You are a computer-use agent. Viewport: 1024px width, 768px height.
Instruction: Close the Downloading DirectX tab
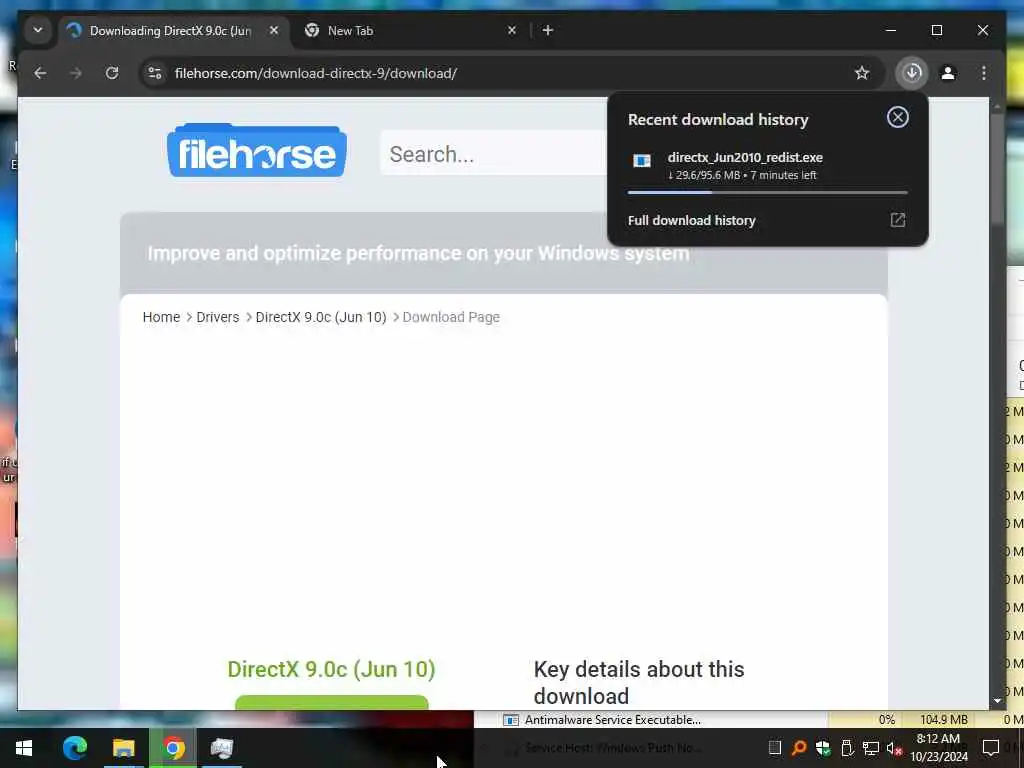tap(274, 30)
